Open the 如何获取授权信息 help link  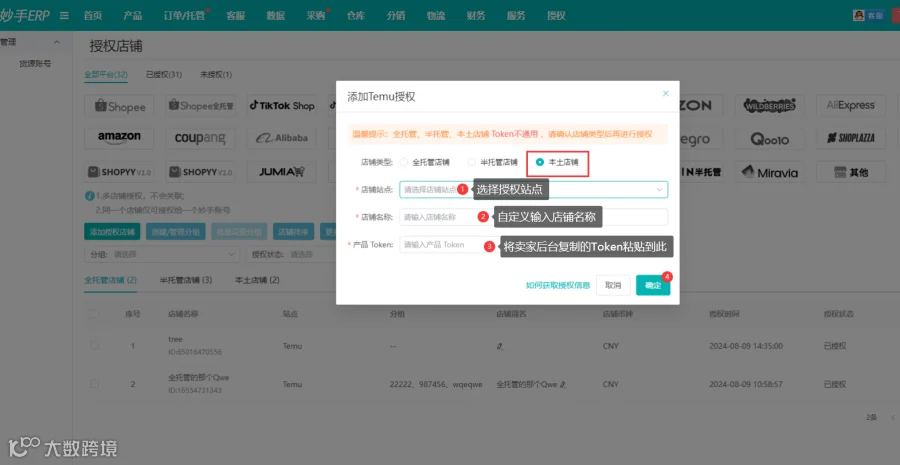coord(558,285)
